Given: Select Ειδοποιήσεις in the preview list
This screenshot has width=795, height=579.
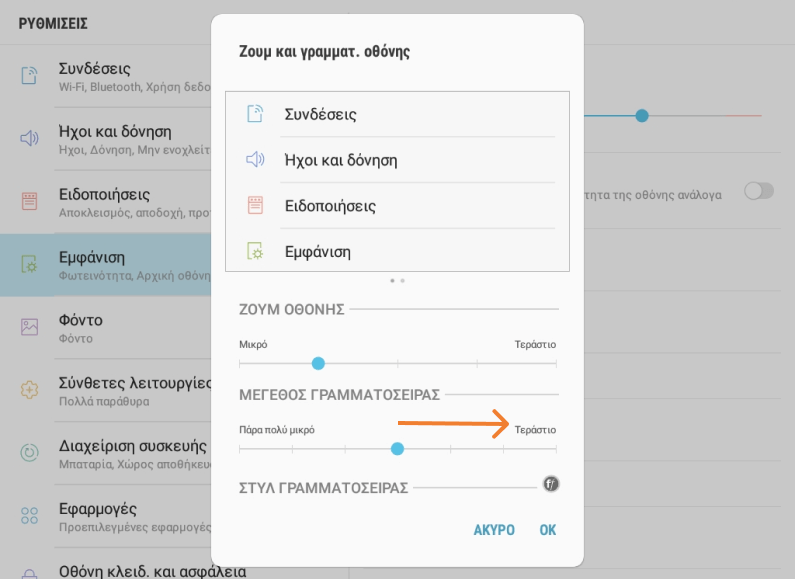Looking at the screenshot, I should pyautogui.click(x=330, y=206).
